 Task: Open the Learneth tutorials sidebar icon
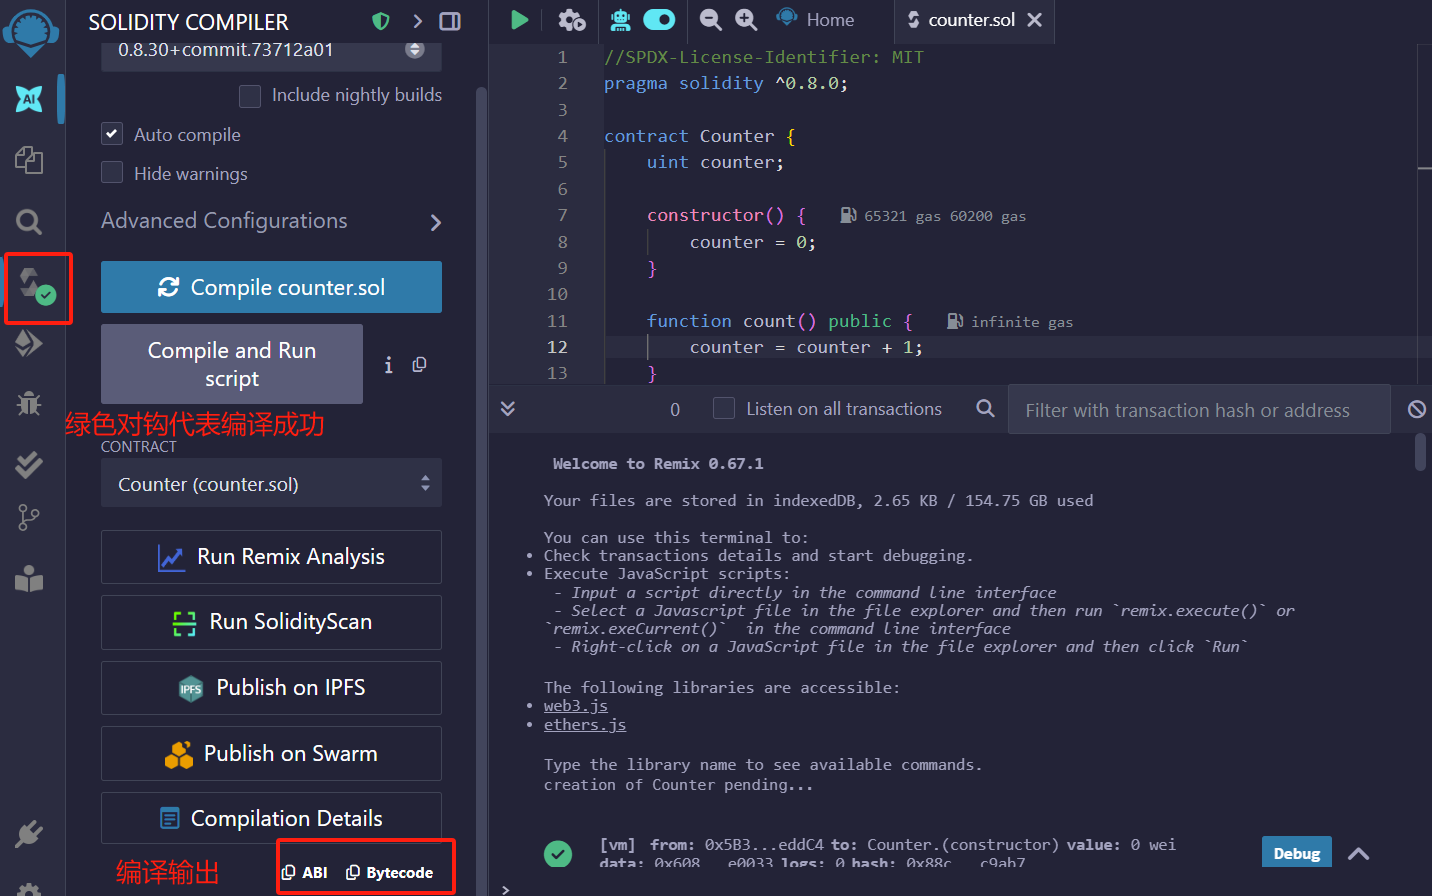pos(29,579)
